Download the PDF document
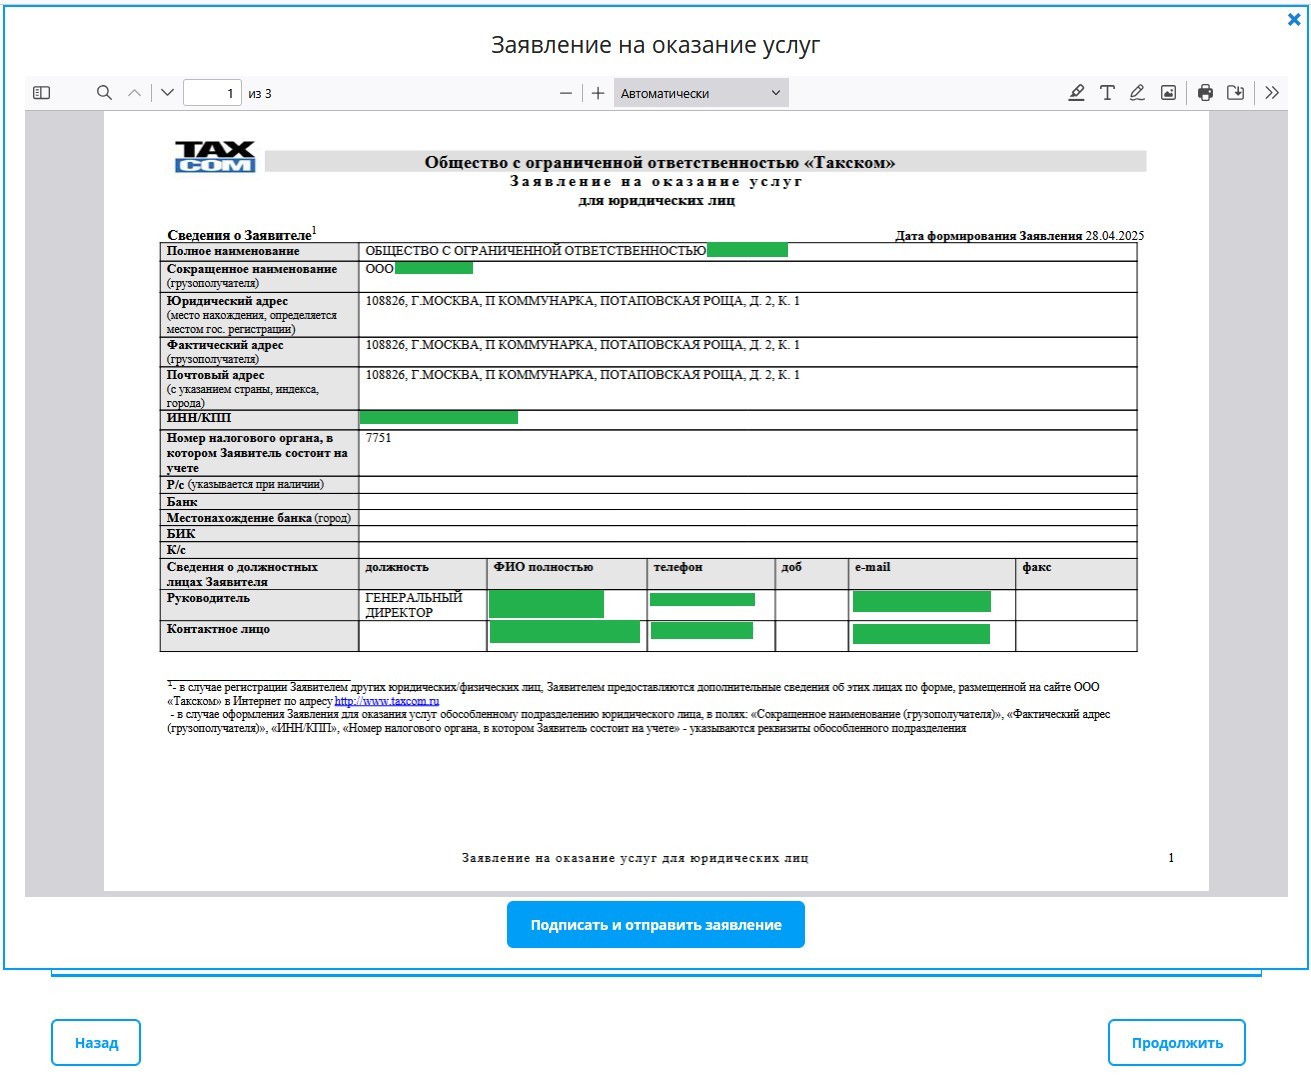 click(1236, 93)
